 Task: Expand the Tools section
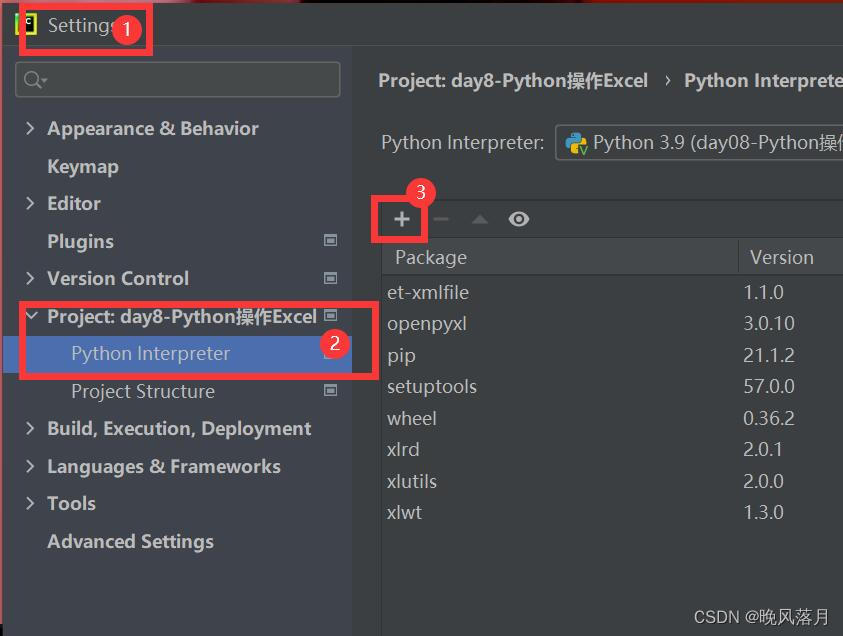[x=30, y=503]
